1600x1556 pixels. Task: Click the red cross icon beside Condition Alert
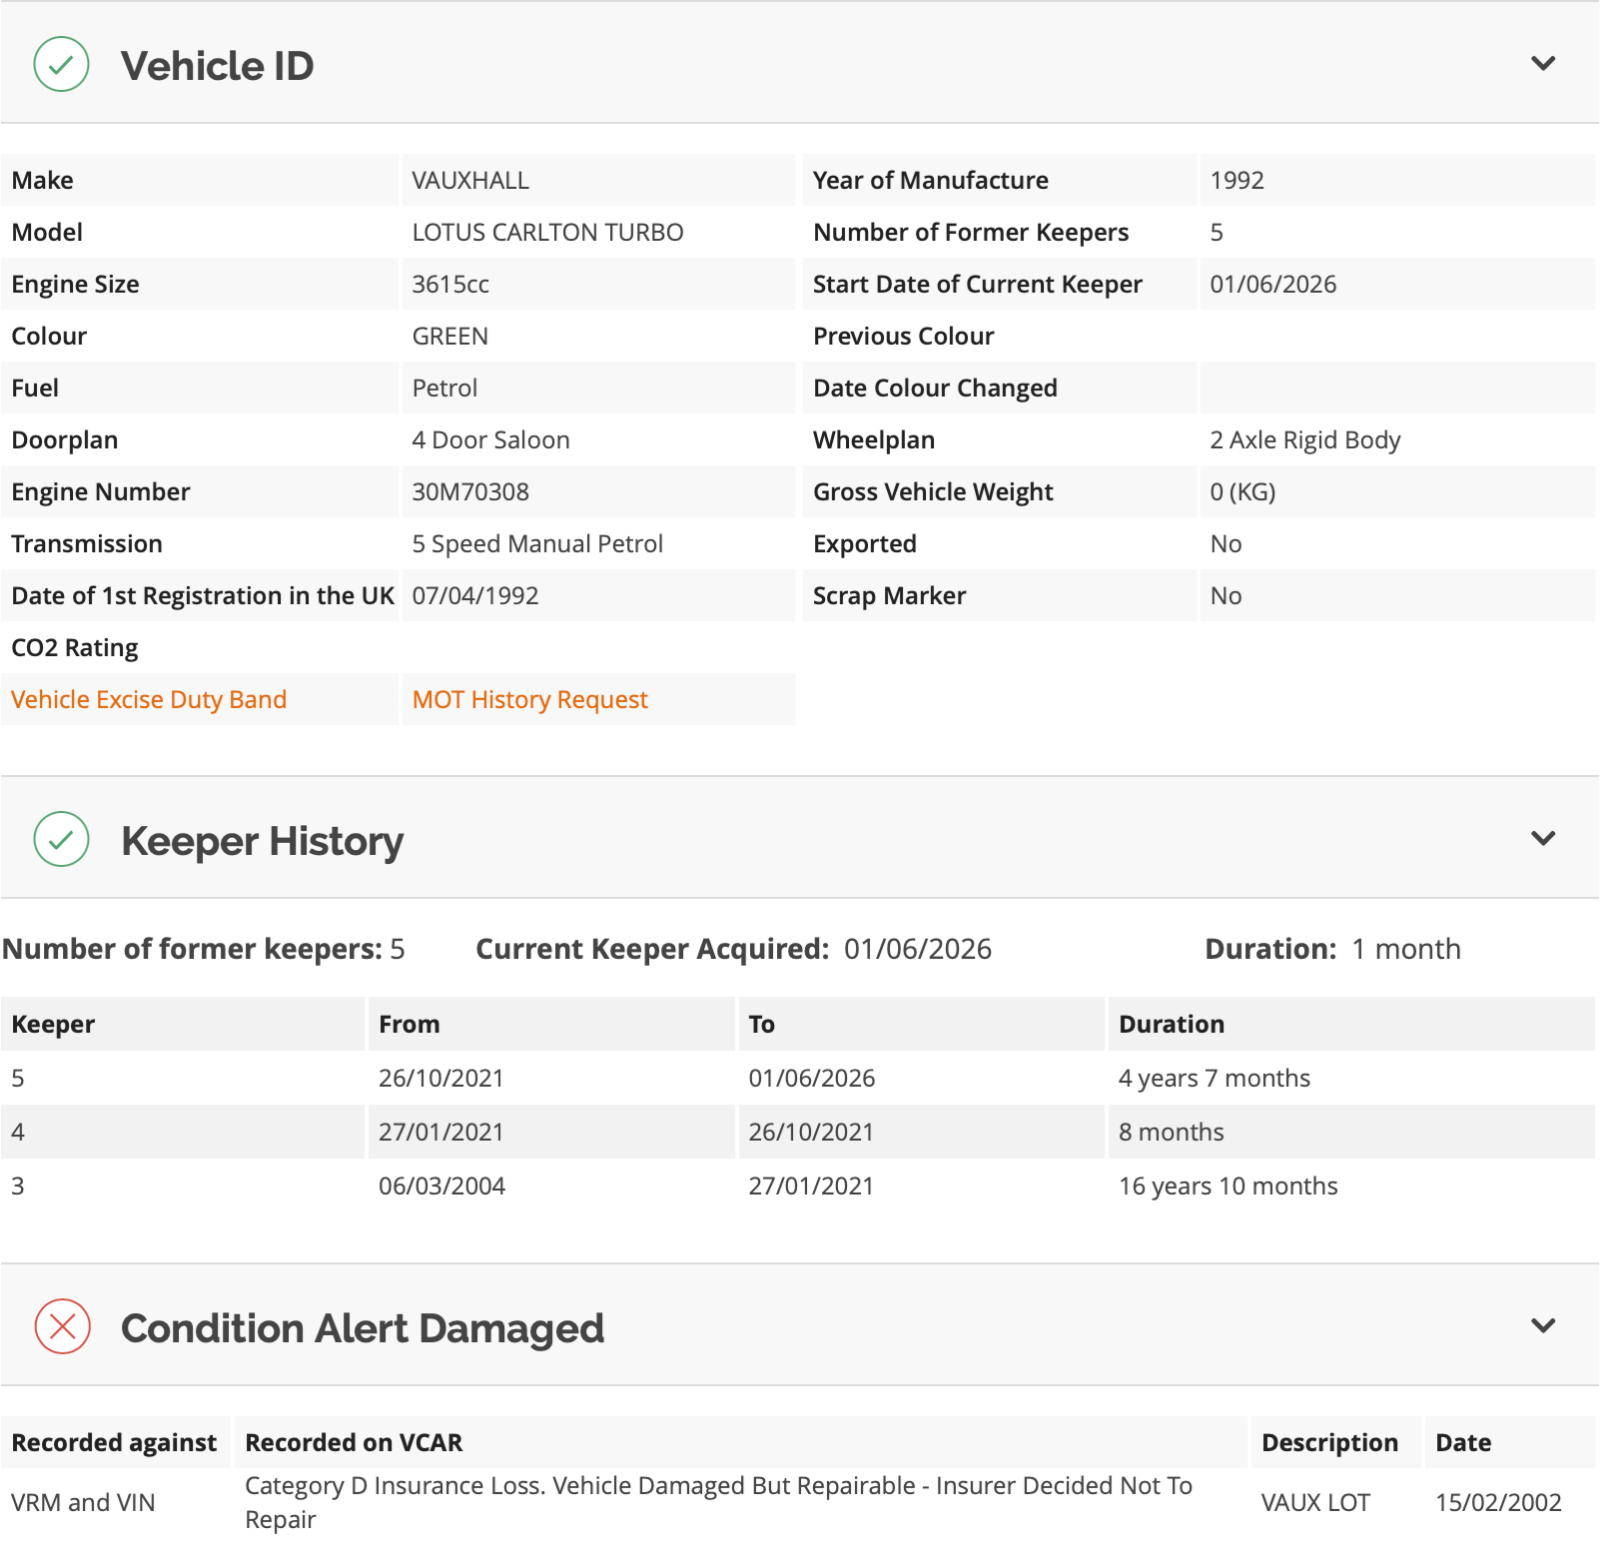click(62, 1326)
